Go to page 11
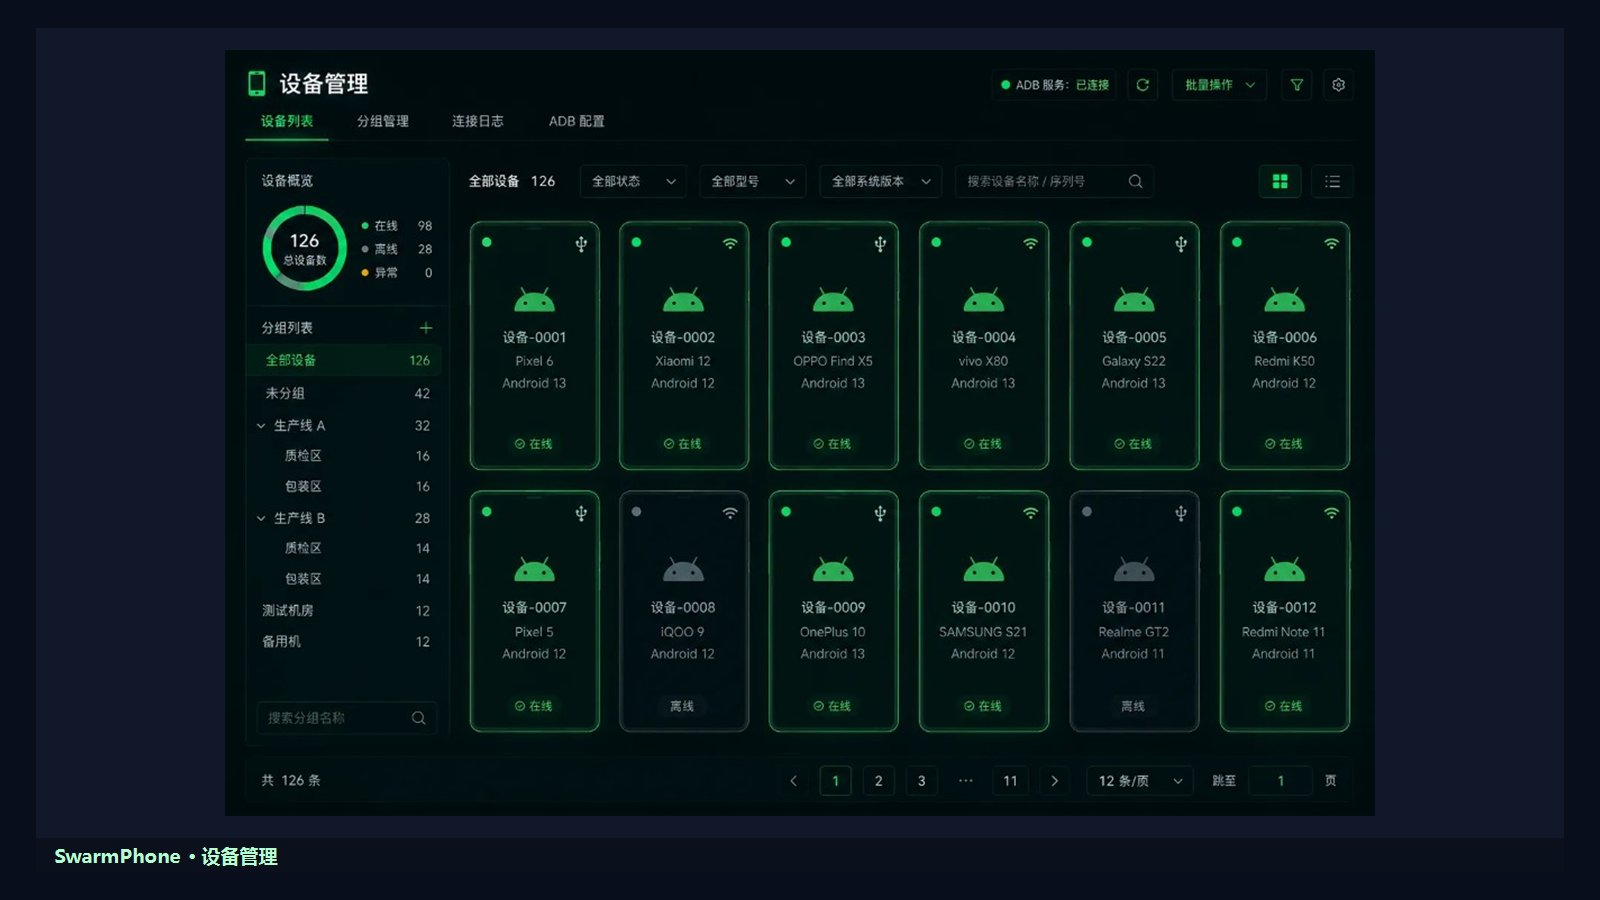1600x900 pixels. click(1010, 781)
